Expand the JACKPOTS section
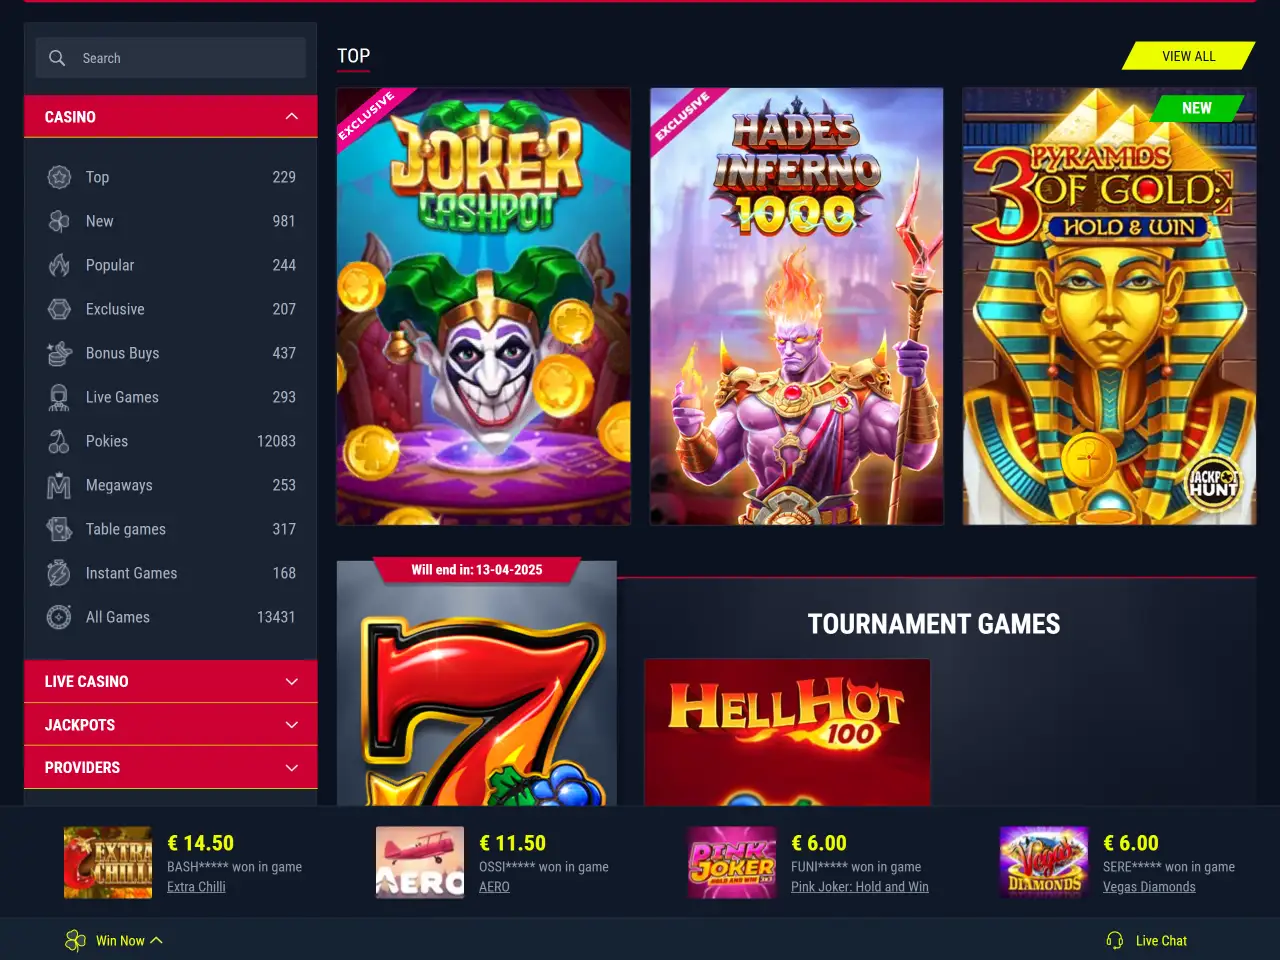Viewport: 1280px width, 960px height. pos(171,725)
